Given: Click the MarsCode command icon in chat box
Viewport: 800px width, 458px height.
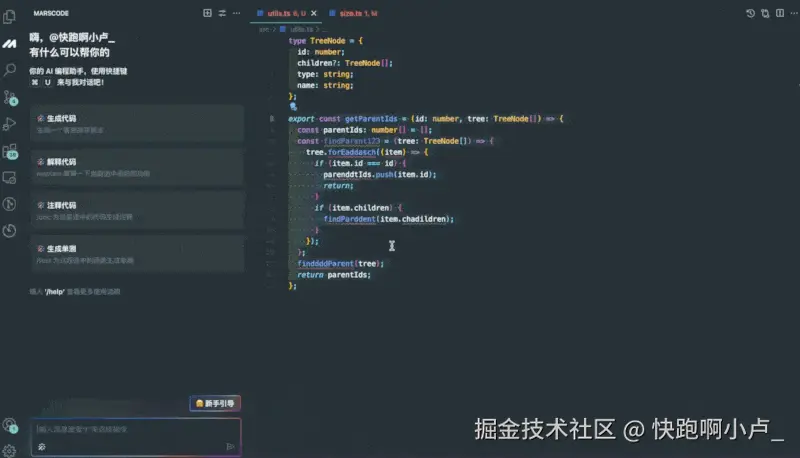Looking at the screenshot, I should 42,447.
